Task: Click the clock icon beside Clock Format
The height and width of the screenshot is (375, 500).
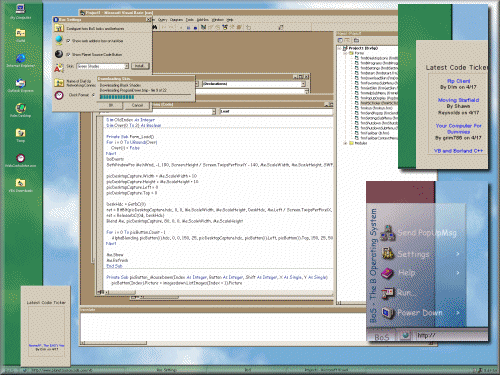Action: (x=59, y=95)
